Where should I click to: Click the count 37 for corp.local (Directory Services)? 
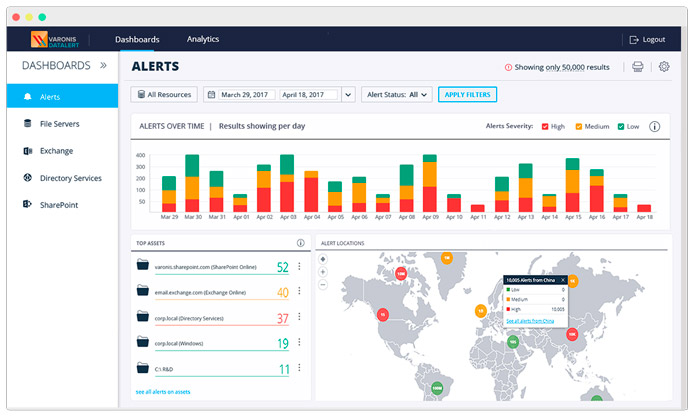coord(283,318)
